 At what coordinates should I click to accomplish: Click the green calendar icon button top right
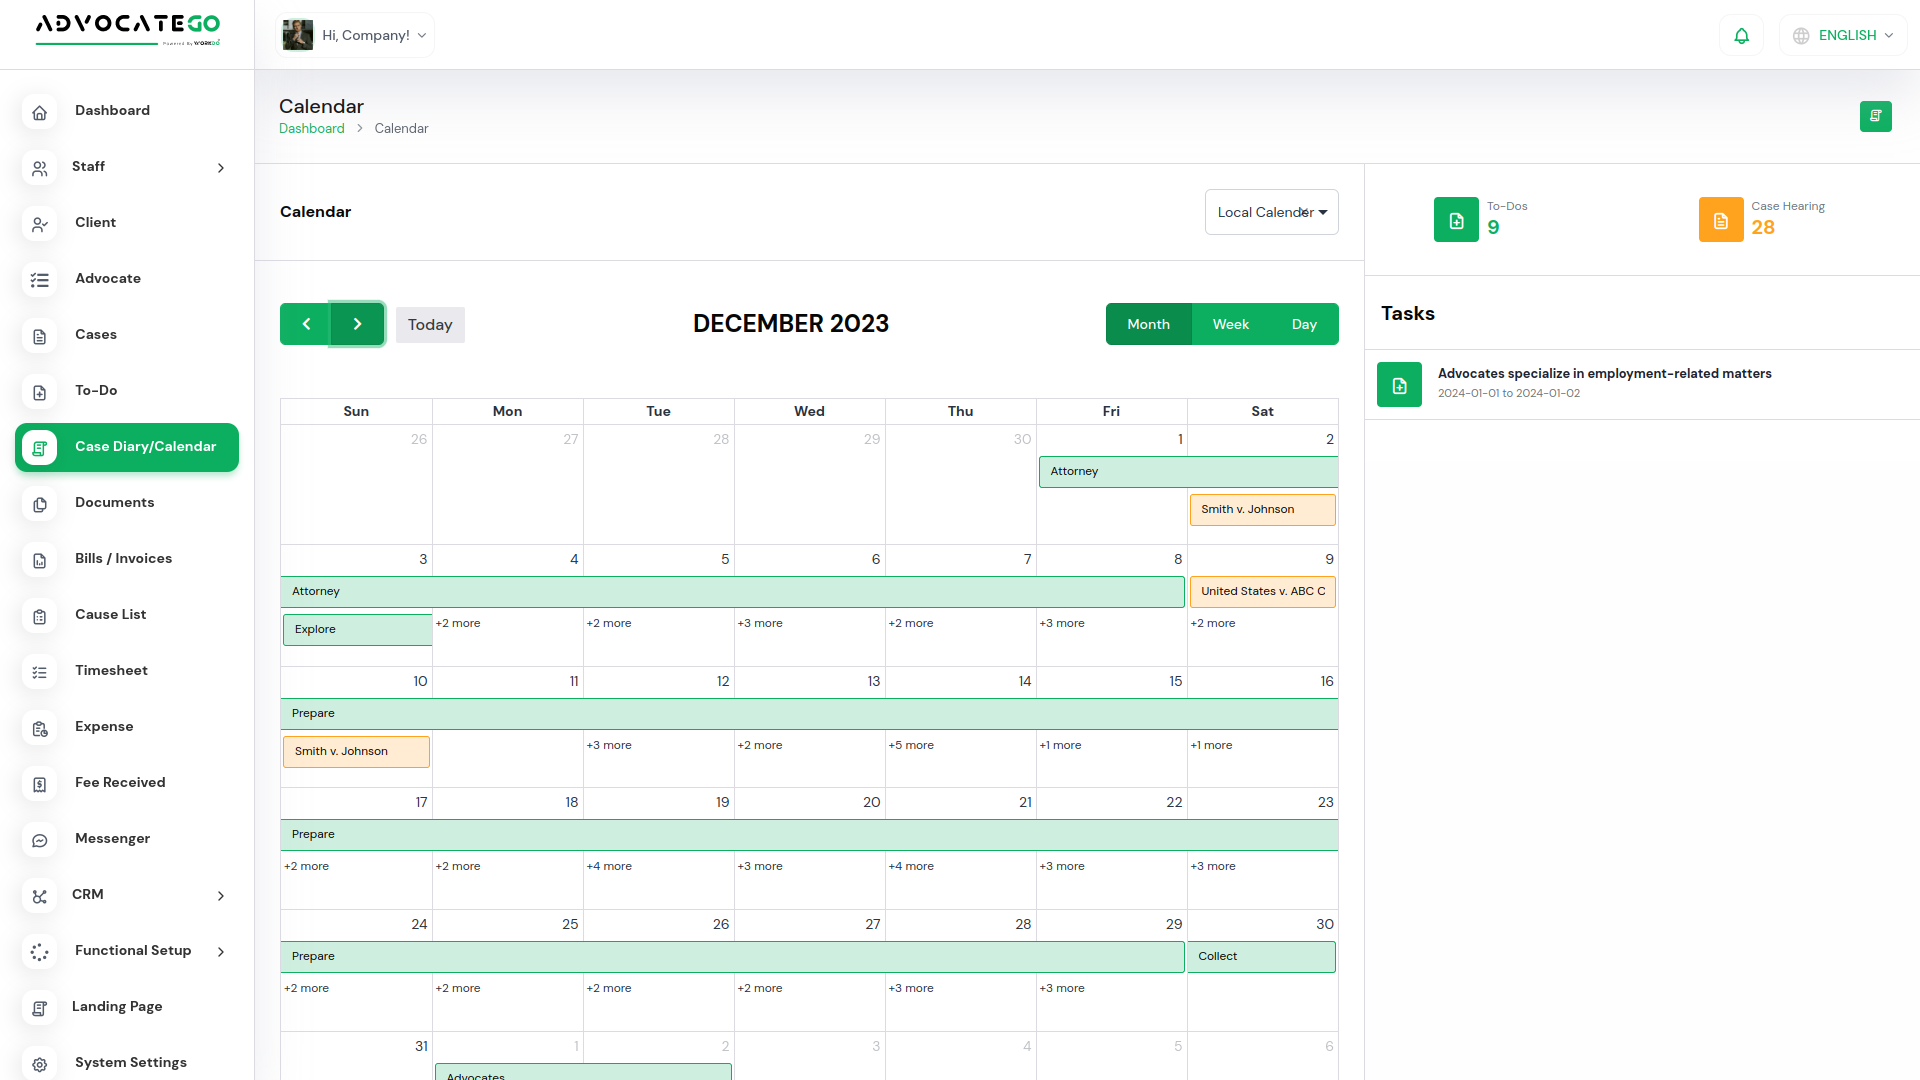(1875, 116)
